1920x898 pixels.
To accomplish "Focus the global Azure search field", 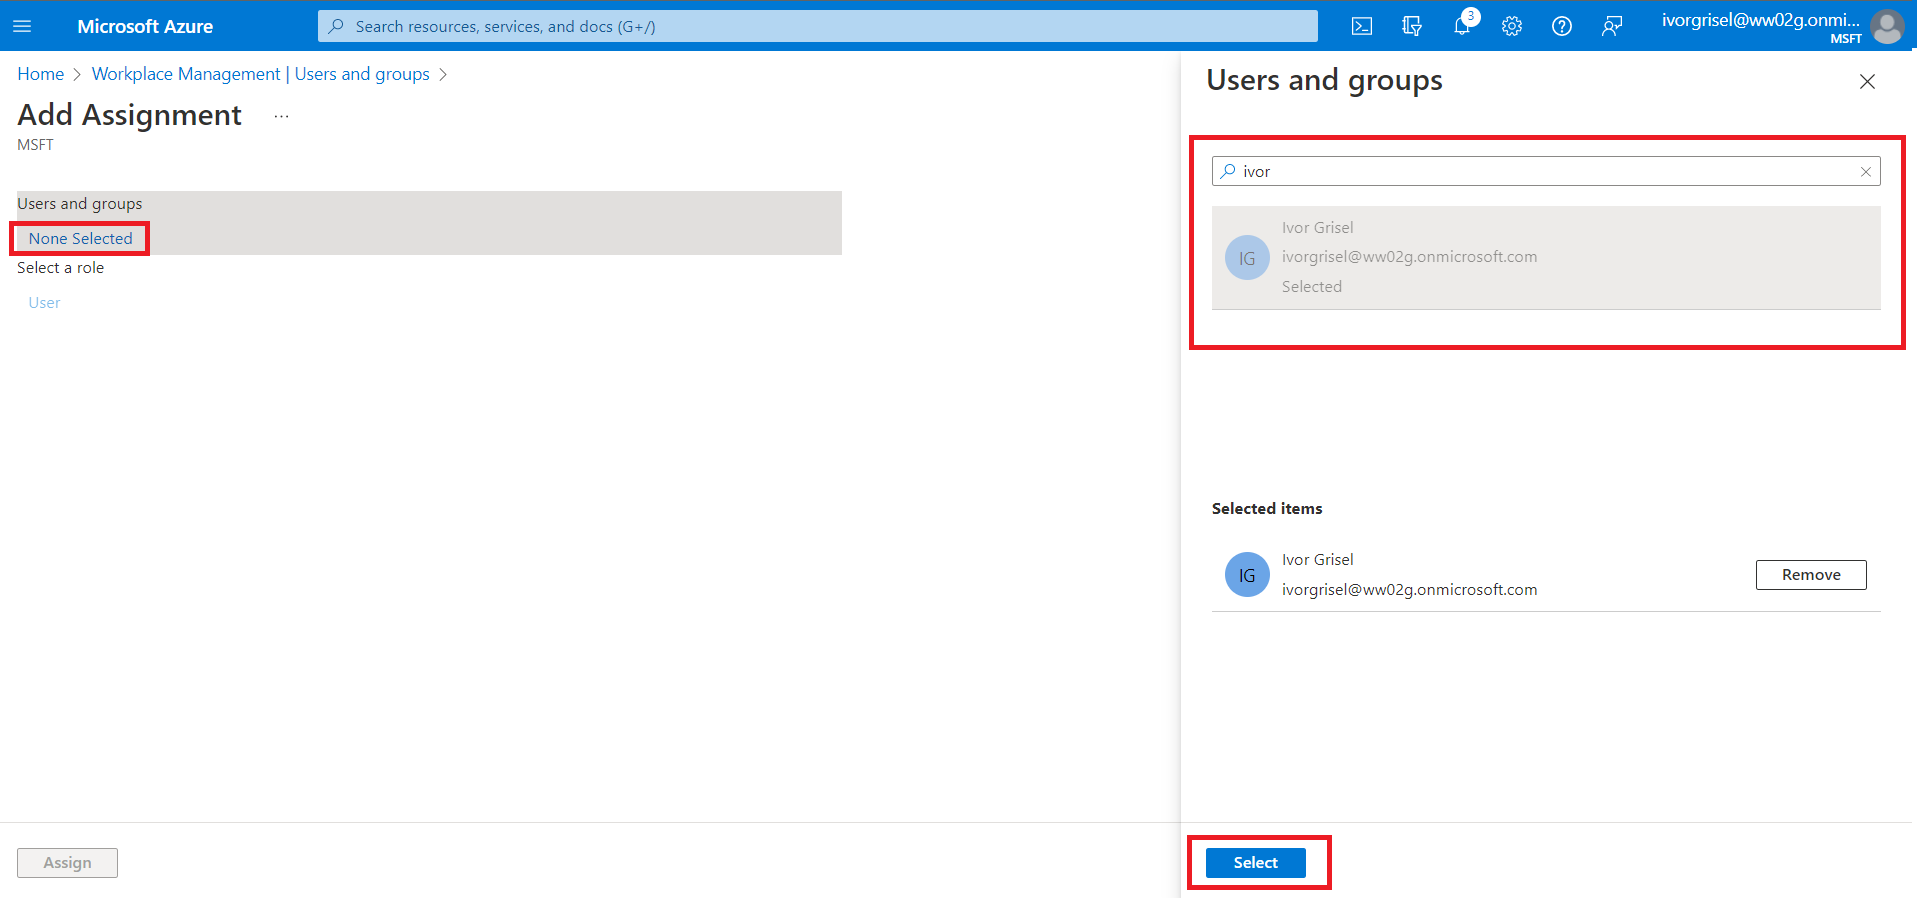I will click(817, 26).
